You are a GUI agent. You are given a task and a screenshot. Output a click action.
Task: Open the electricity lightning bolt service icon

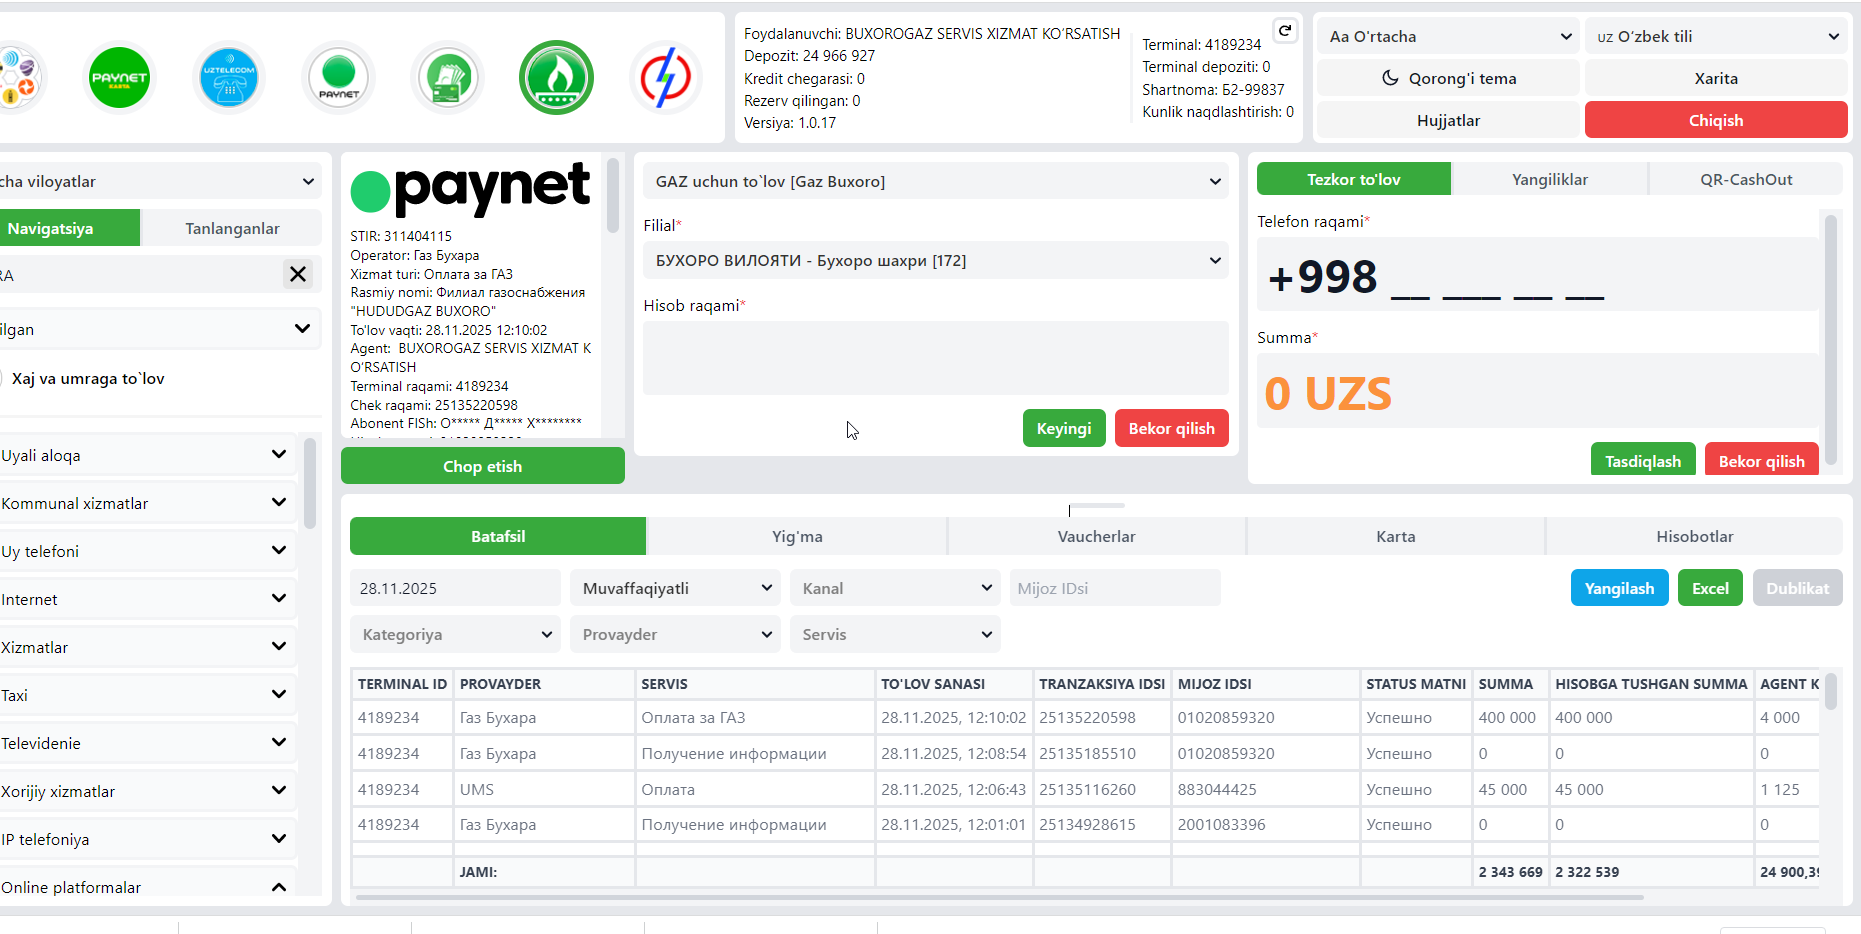click(x=666, y=77)
